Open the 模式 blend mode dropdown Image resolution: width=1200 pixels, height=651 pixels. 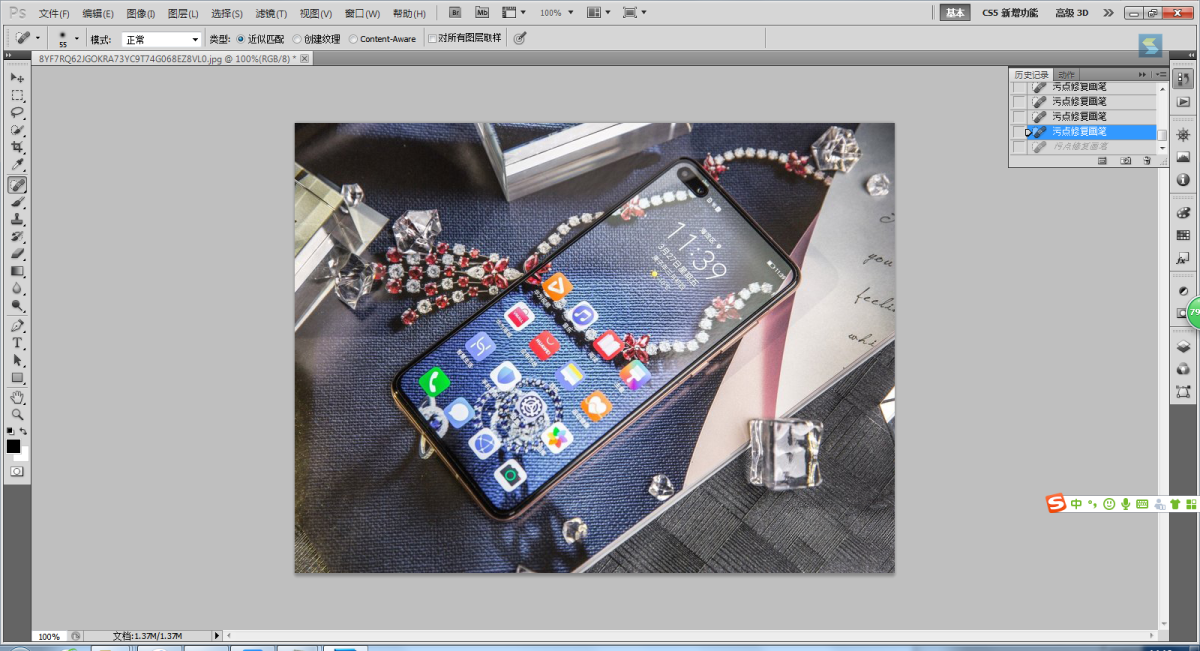click(161, 39)
